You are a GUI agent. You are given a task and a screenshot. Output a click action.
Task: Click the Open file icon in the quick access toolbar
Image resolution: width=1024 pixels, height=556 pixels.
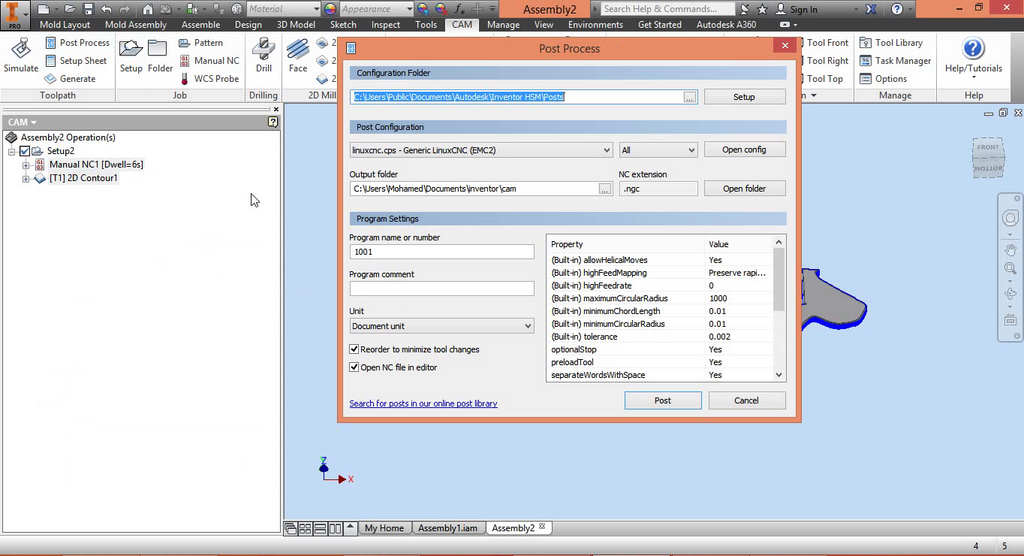[x=69, y=9]
